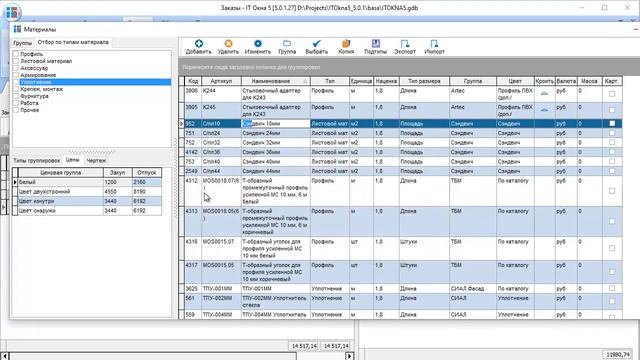Click the right arrow of the horizontal scrollbar

coord(349,356)
